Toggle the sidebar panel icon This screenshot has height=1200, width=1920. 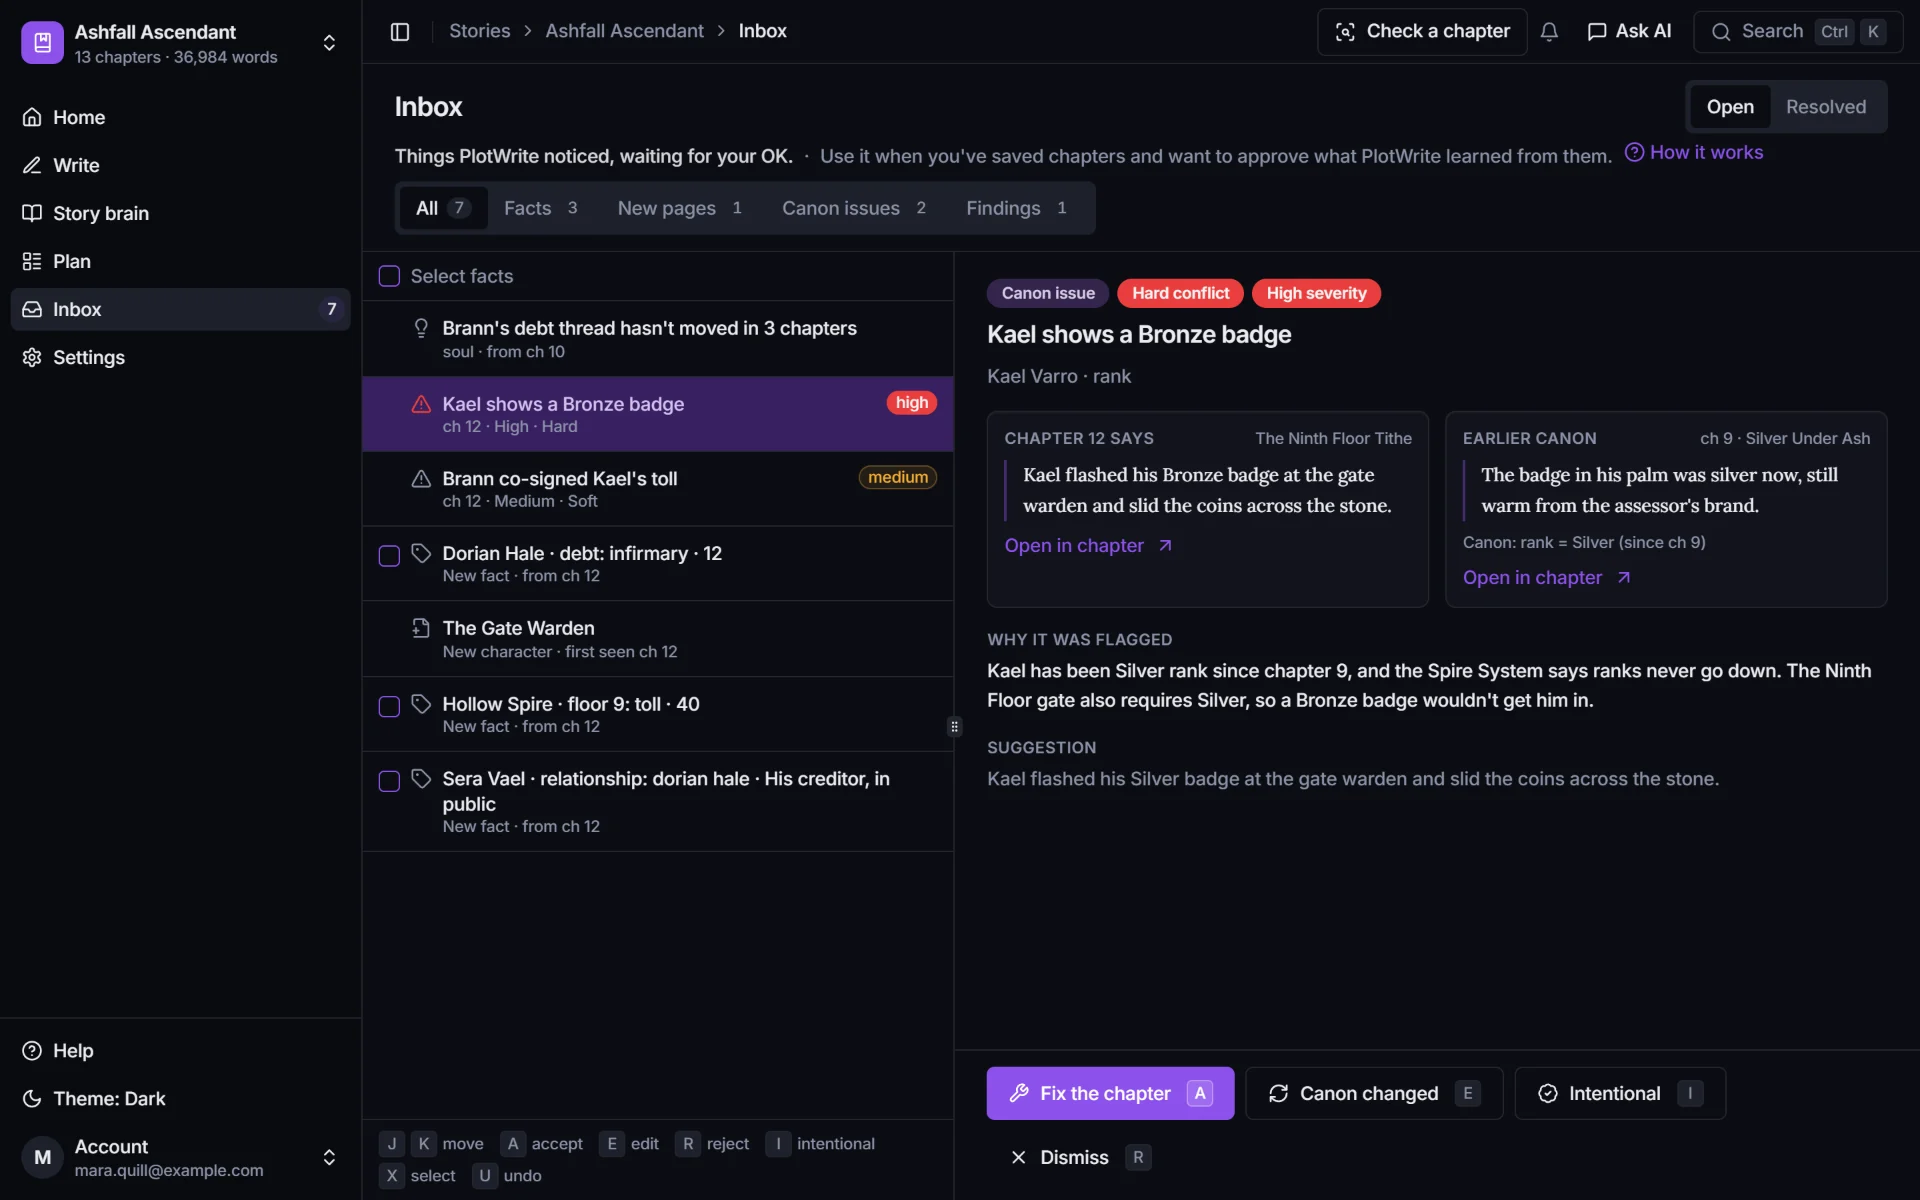[400, 31]
